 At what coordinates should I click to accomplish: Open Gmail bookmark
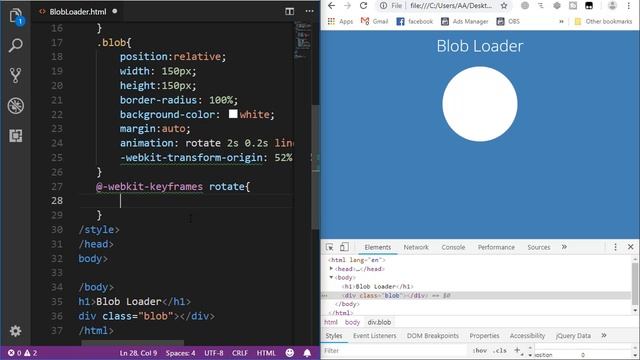pyautogui.click(x=374, y=21)
